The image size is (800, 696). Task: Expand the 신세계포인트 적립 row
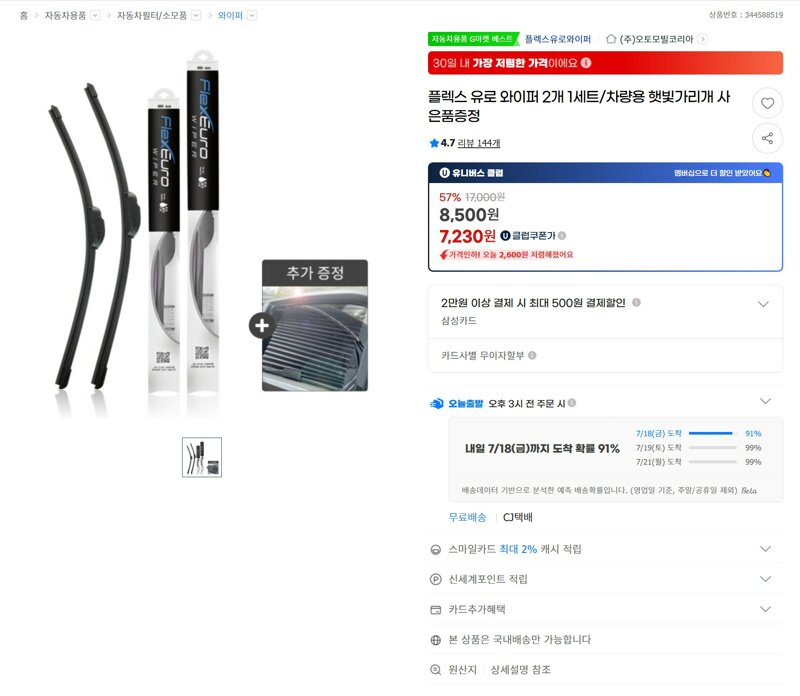(765, 579)
